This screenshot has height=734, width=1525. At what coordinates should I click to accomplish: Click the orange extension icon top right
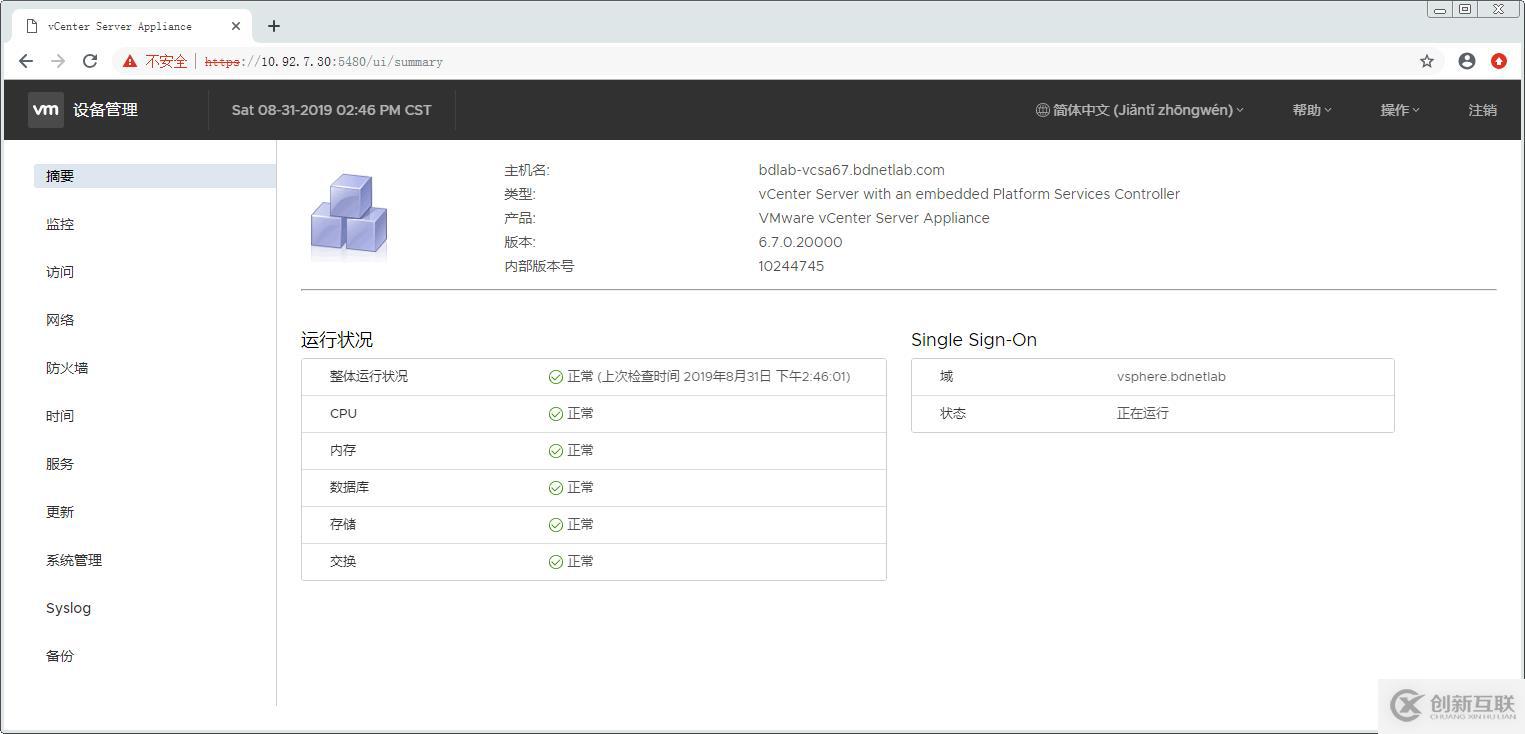coord(1500,61)
